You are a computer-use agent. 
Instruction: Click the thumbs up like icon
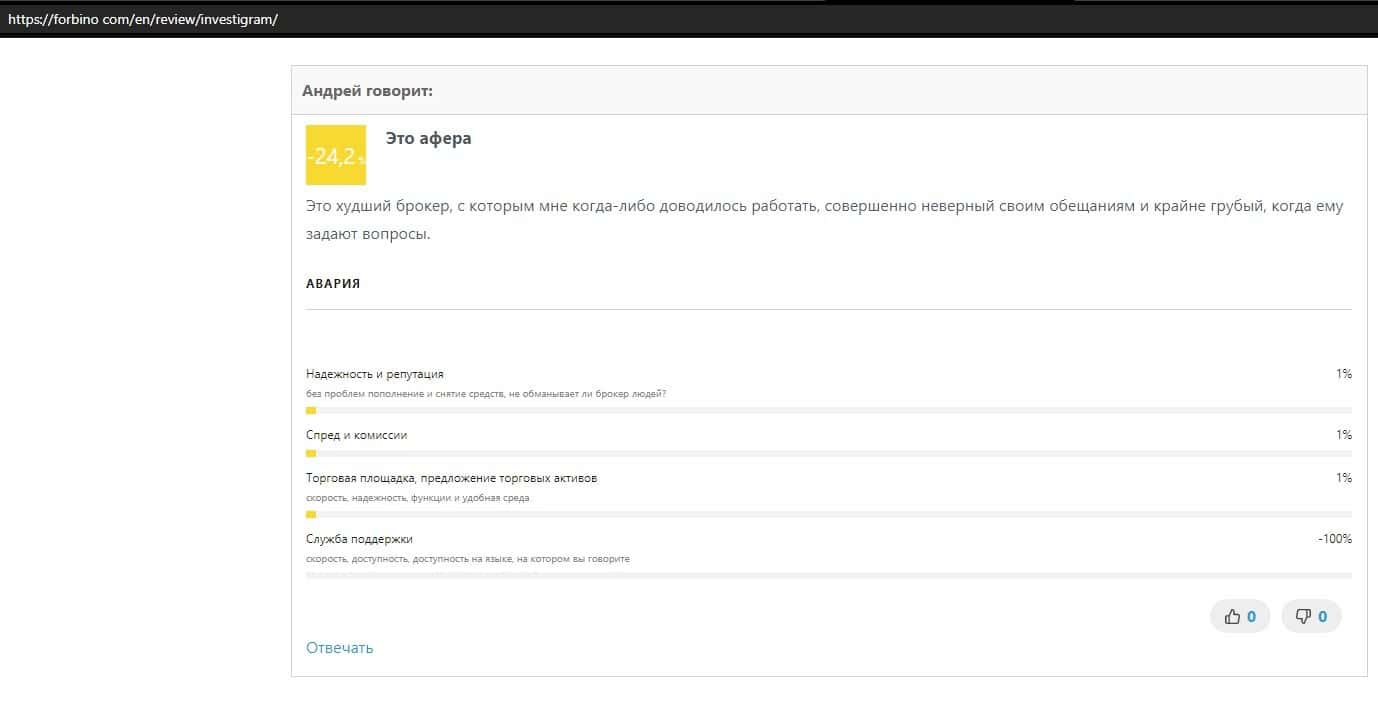tap(1232, 617)
